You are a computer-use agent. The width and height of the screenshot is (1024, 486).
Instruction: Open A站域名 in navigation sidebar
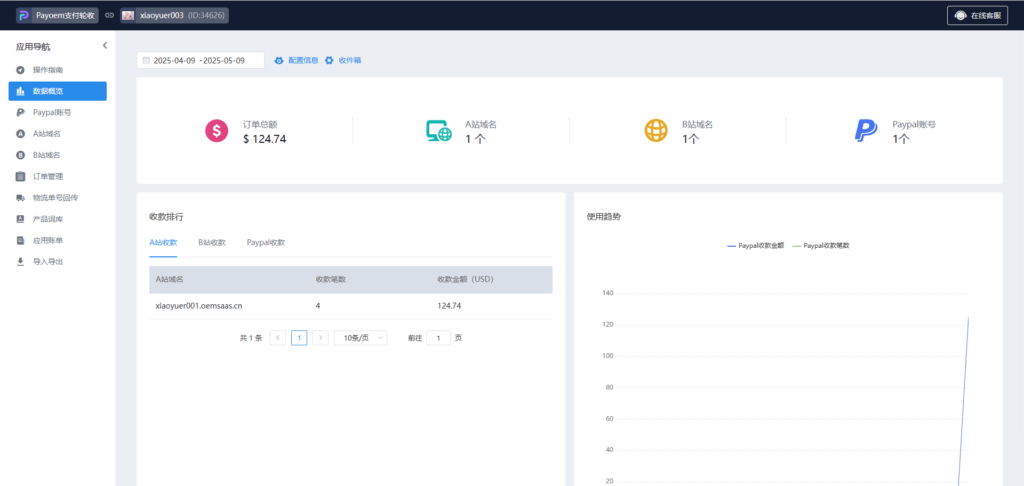coord(46,134)
